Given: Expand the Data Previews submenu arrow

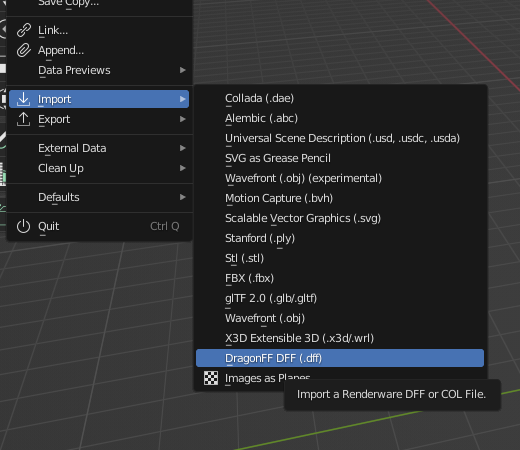Looking at the screenshot, I should pos(182,70).
